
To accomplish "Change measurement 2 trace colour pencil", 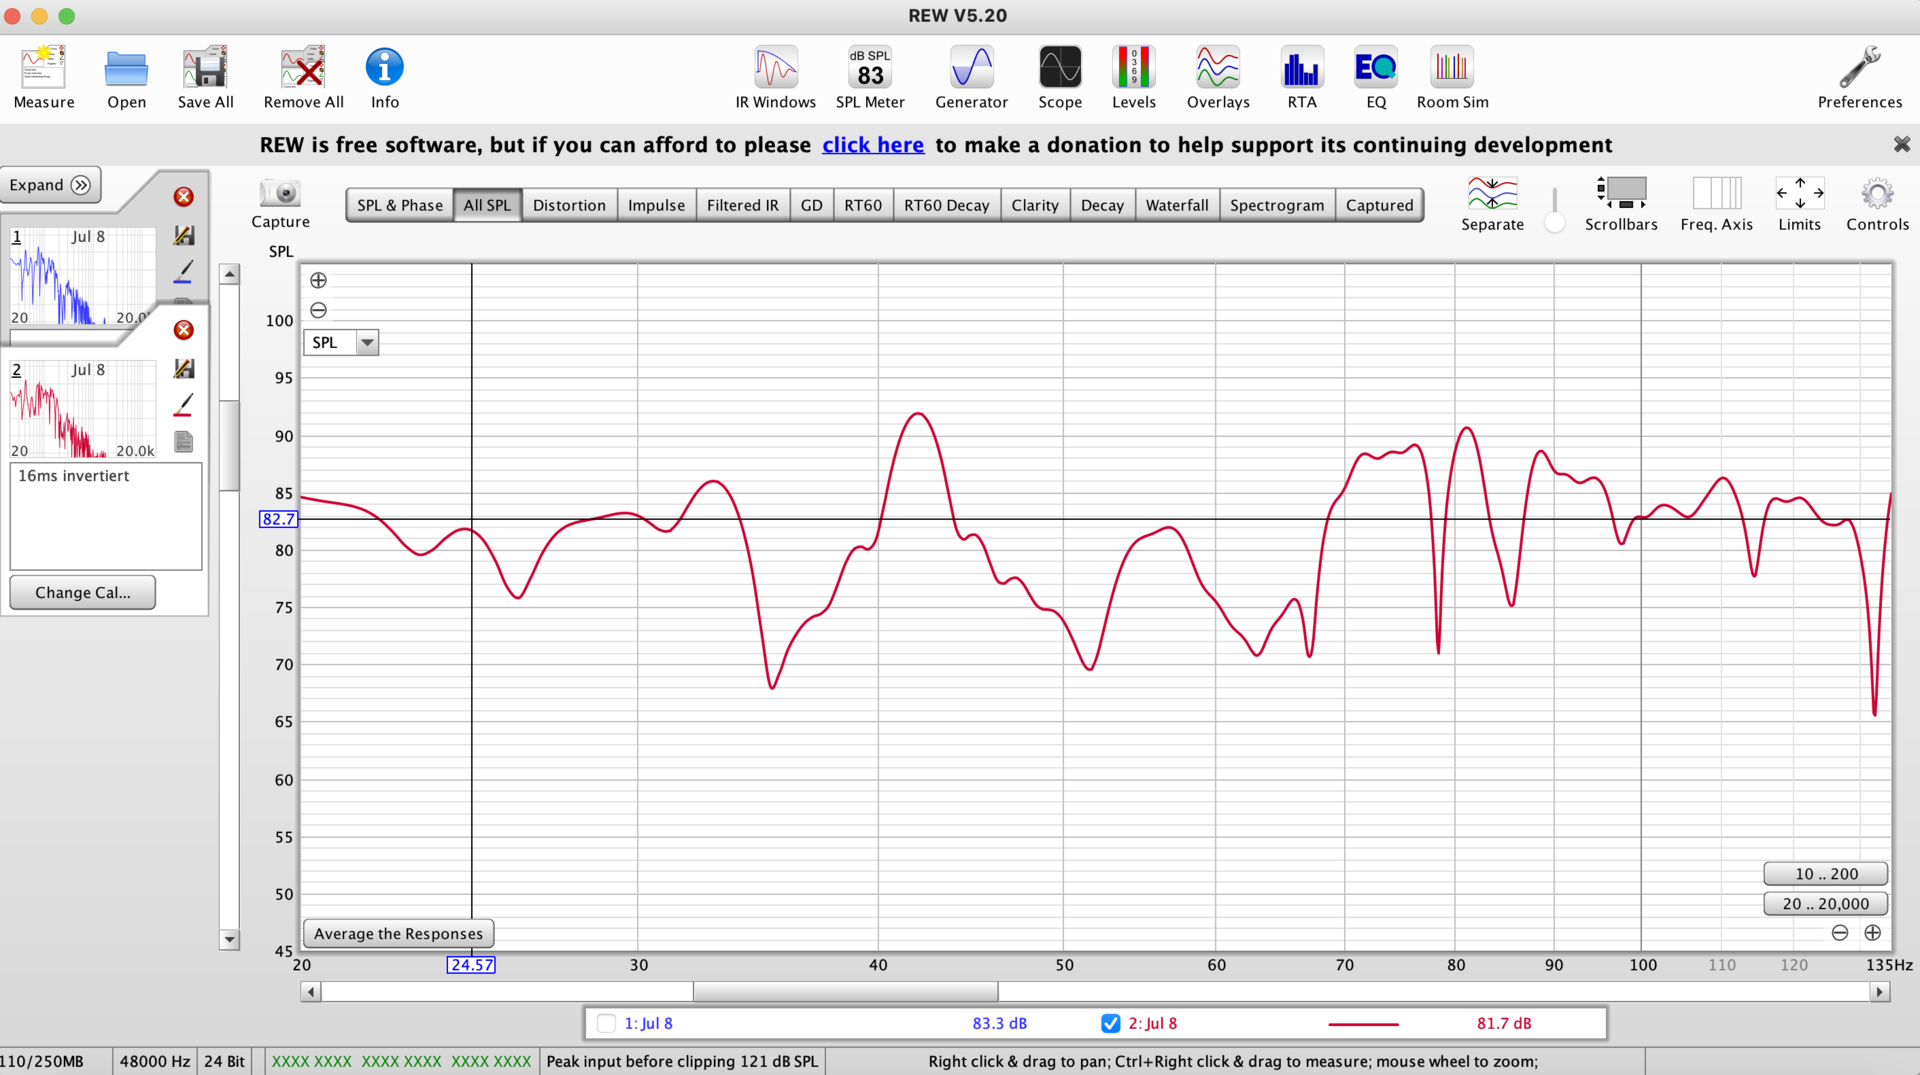I will coord(183,405).
